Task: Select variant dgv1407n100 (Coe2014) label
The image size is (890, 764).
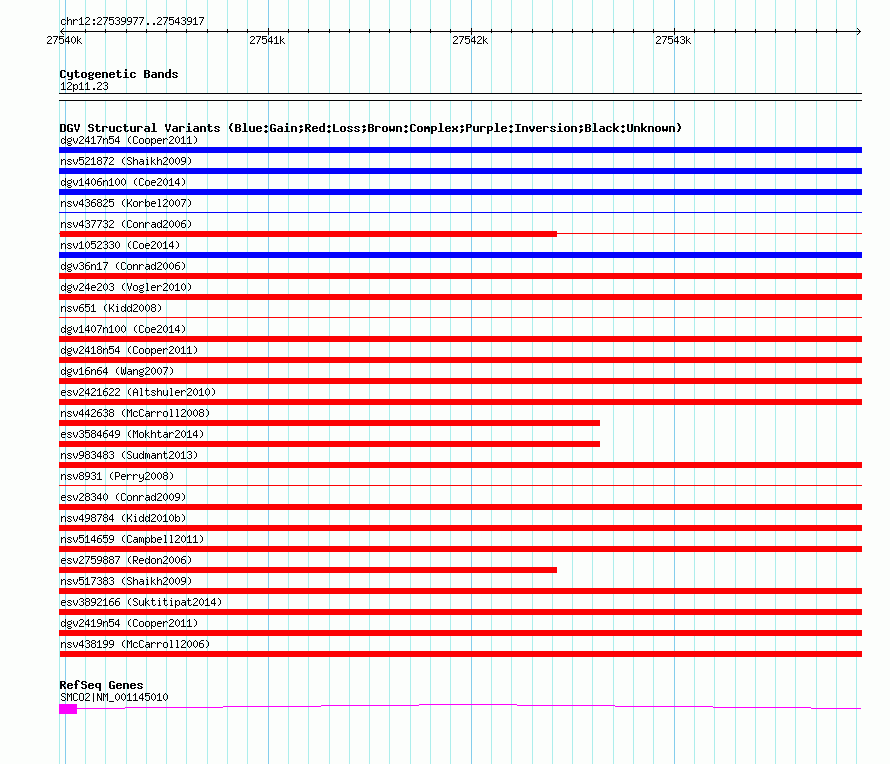Action: (123, 329)
